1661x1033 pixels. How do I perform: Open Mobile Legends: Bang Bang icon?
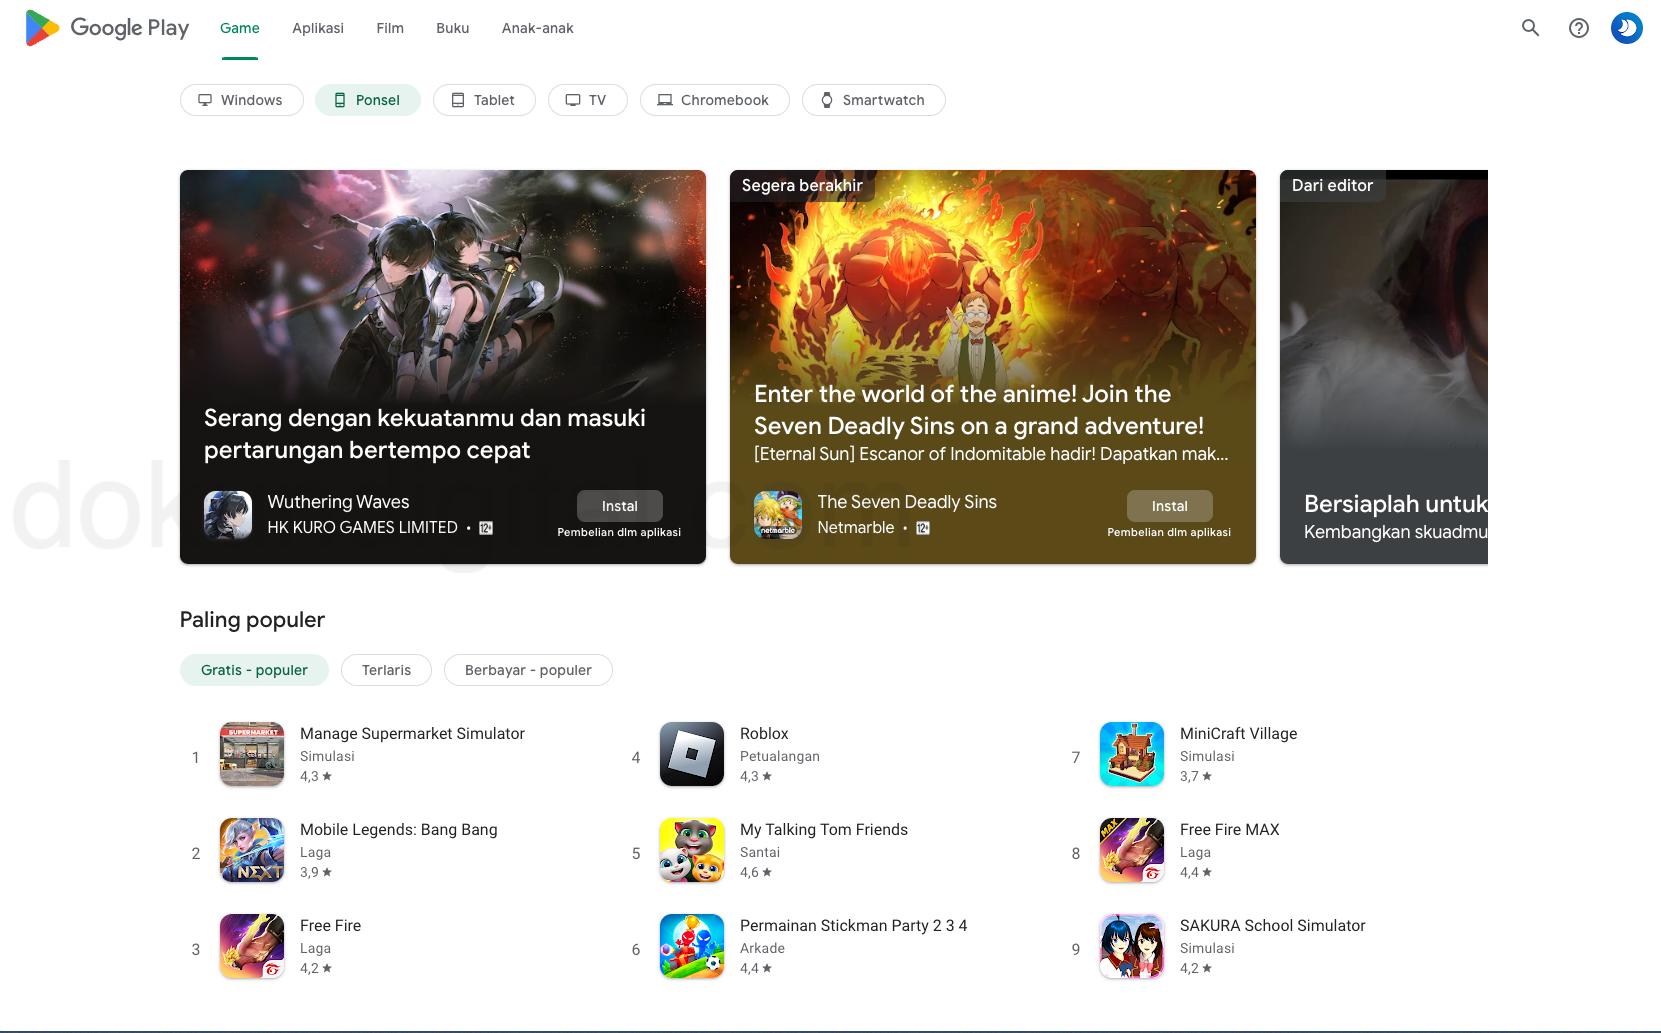tap(252, 850)
